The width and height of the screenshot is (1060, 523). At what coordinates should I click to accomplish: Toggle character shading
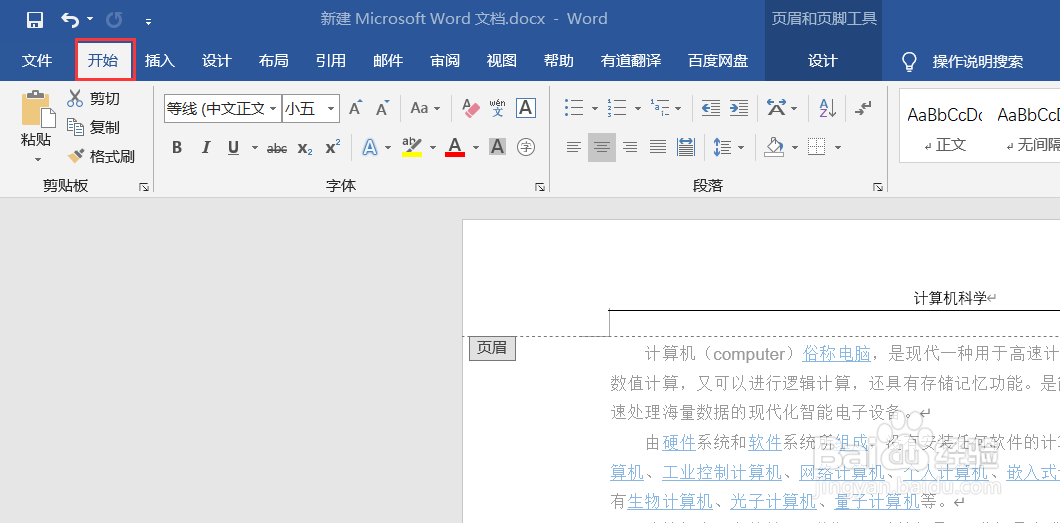498,147
